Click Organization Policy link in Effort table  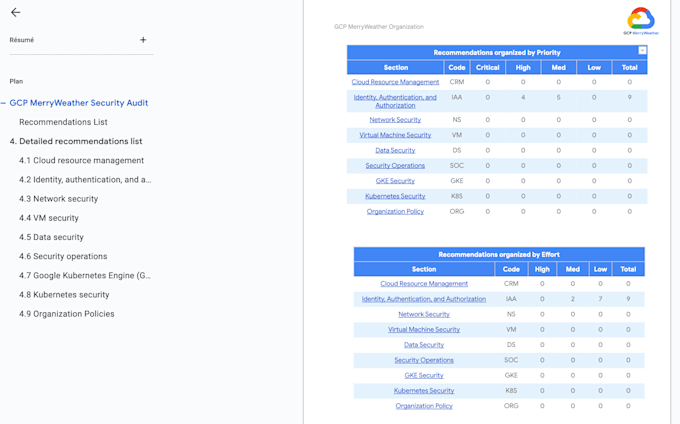click(424, 406)
